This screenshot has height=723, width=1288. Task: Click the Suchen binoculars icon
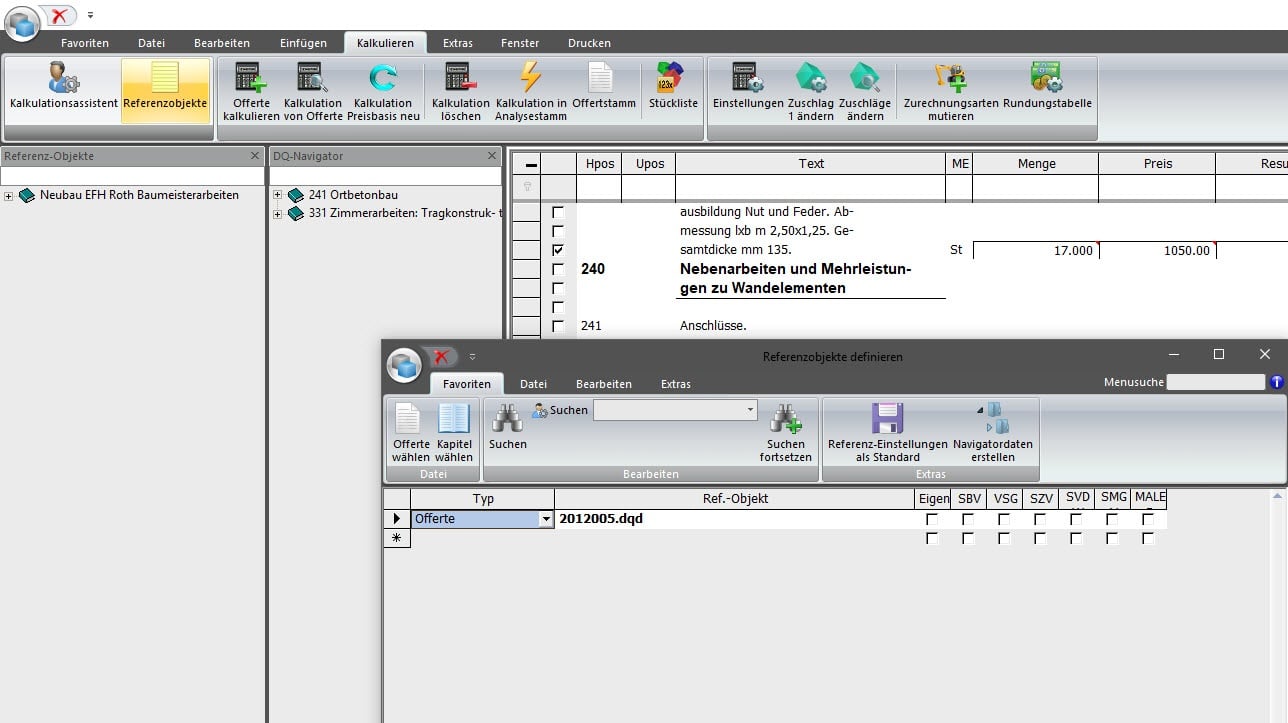[x=507, y=426]
